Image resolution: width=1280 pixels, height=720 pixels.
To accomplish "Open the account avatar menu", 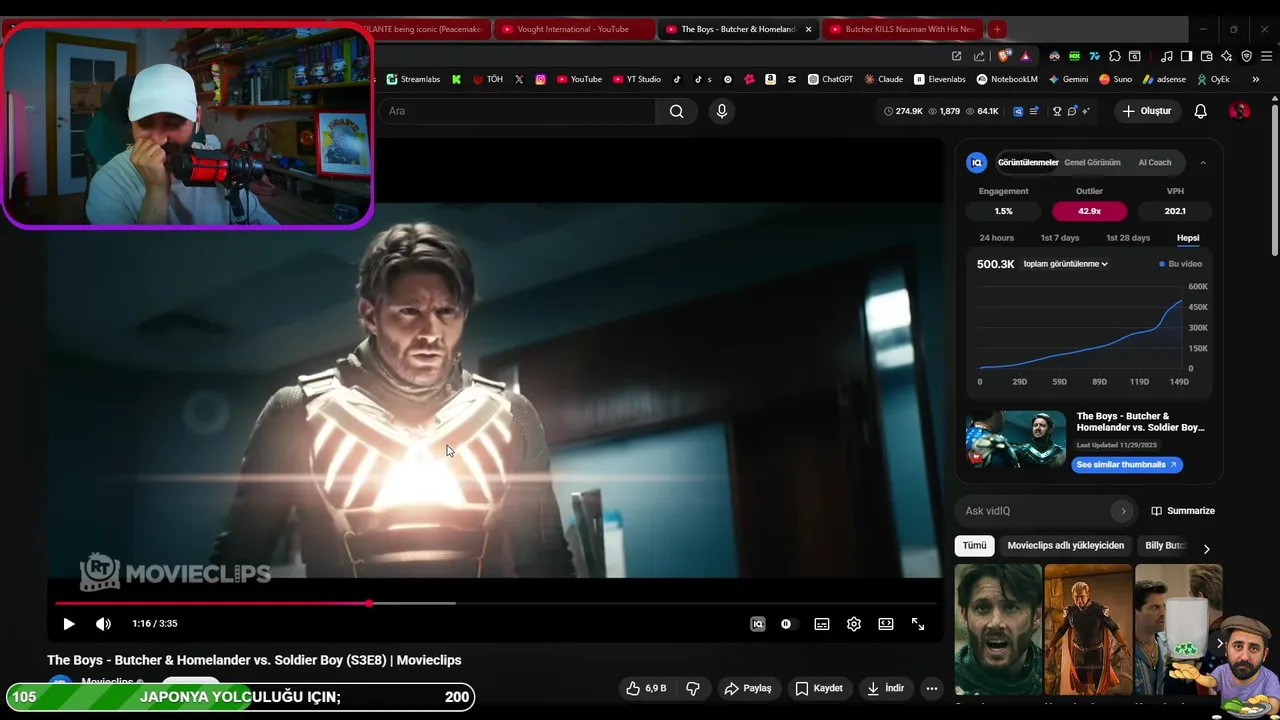I will tap(1239, 111).
